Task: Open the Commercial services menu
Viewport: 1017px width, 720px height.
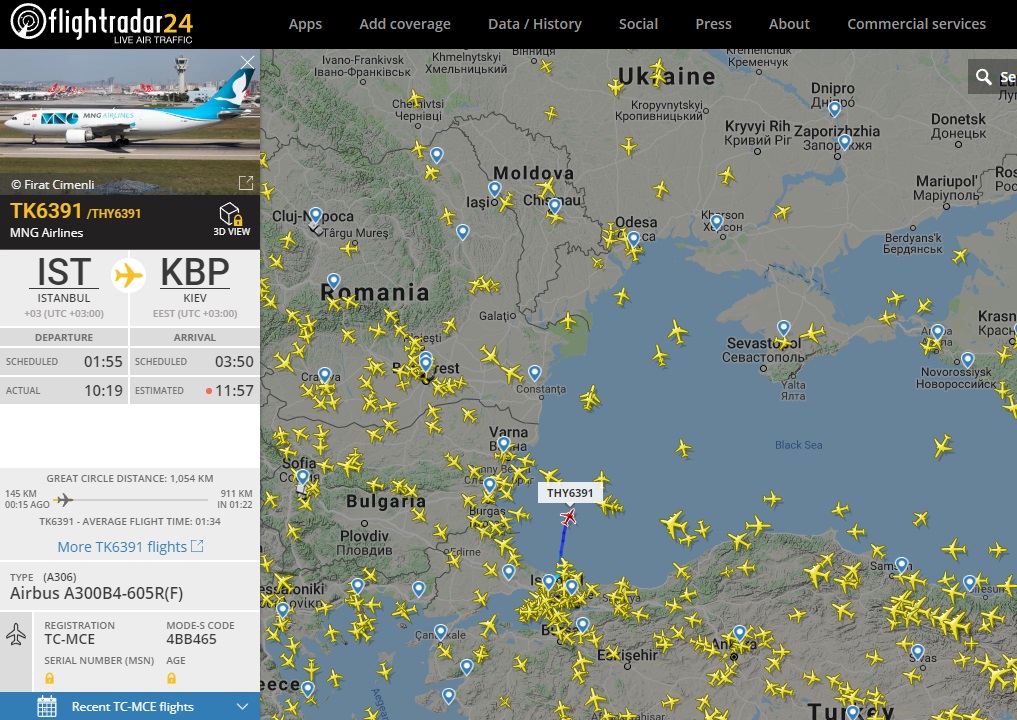Action: (x=916, y=24)
